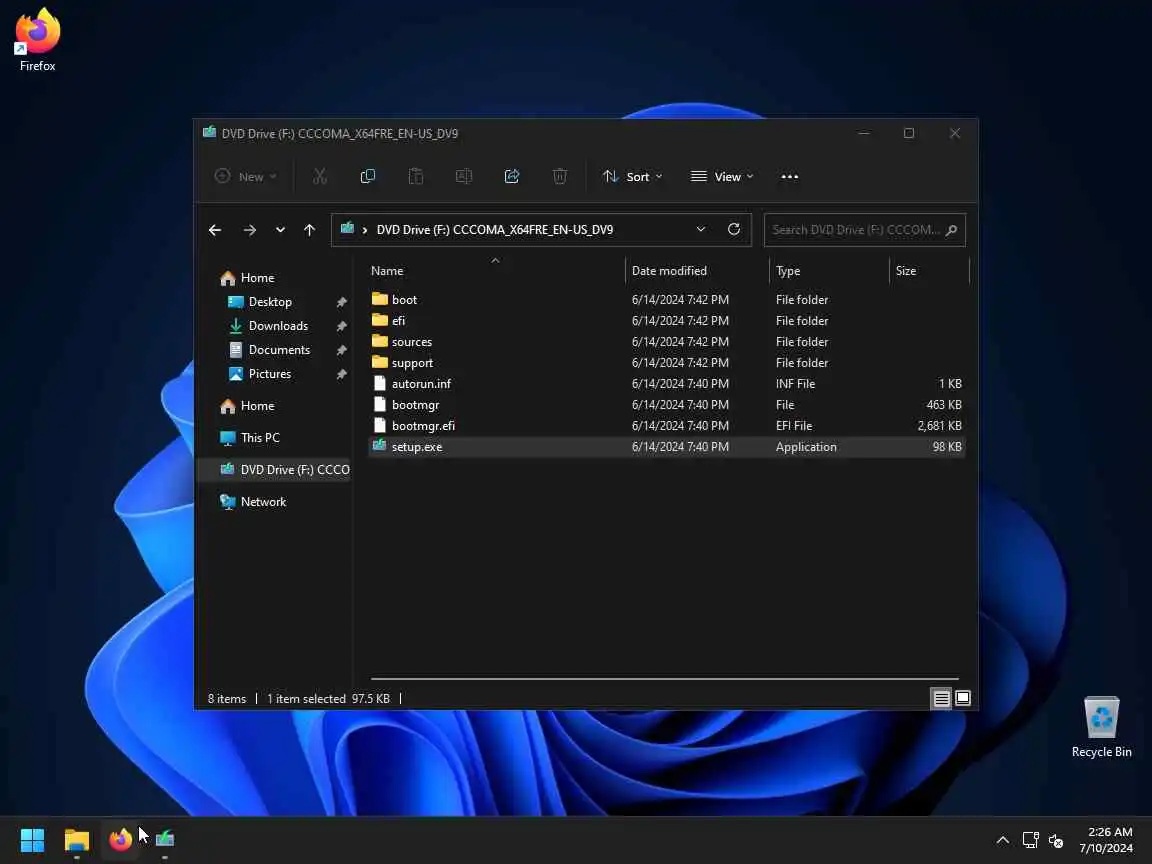Click the setup app icon in taskbar
Viewport: 1152px width, 864px height.
[165, 839]
